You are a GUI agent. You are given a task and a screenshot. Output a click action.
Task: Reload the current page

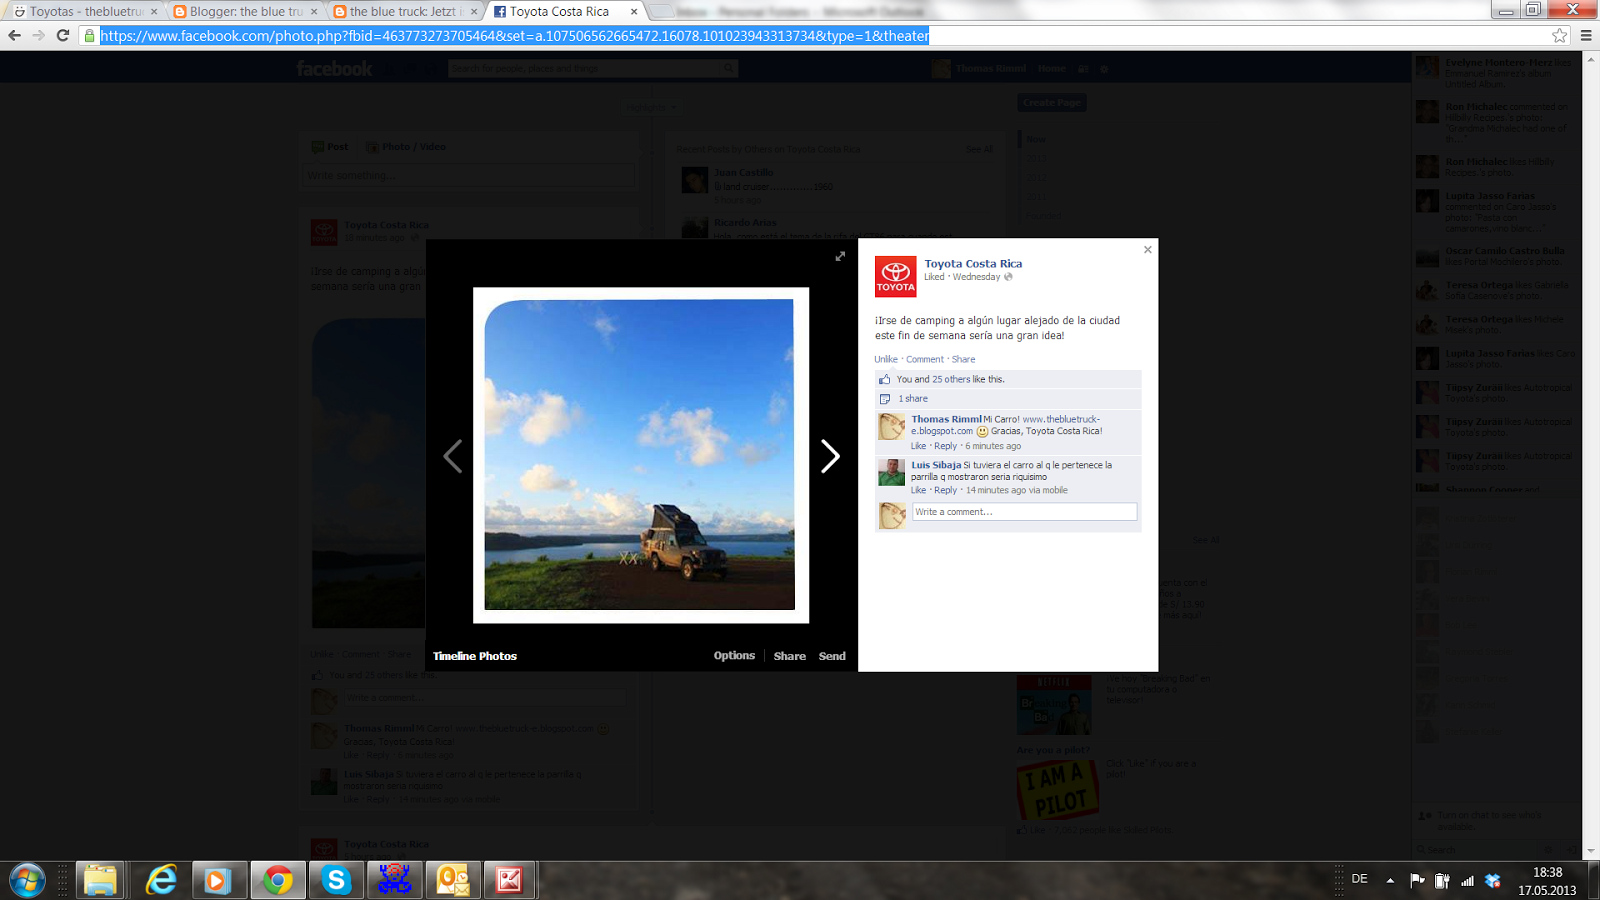(62, 35)
